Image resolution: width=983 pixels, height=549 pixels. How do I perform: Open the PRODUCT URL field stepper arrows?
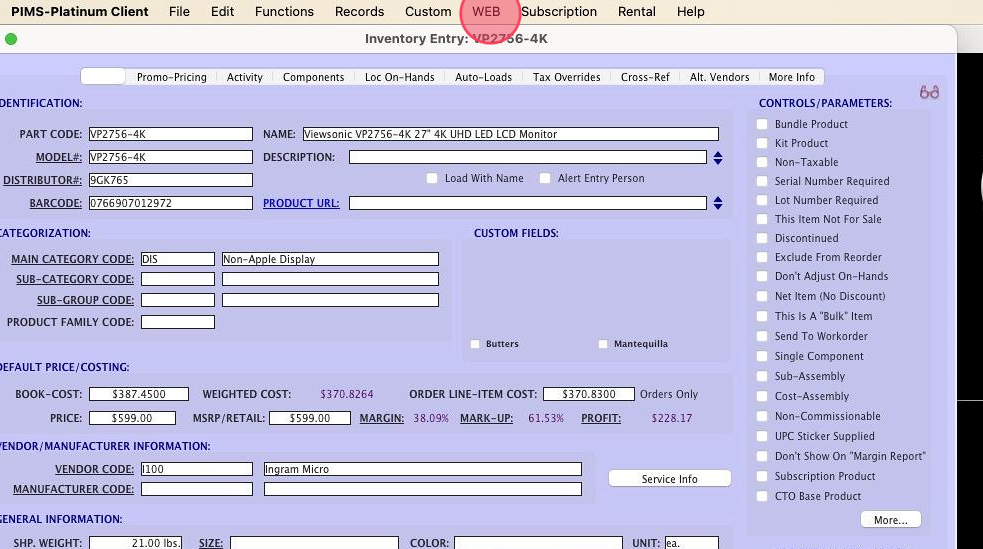click(718, 203)
